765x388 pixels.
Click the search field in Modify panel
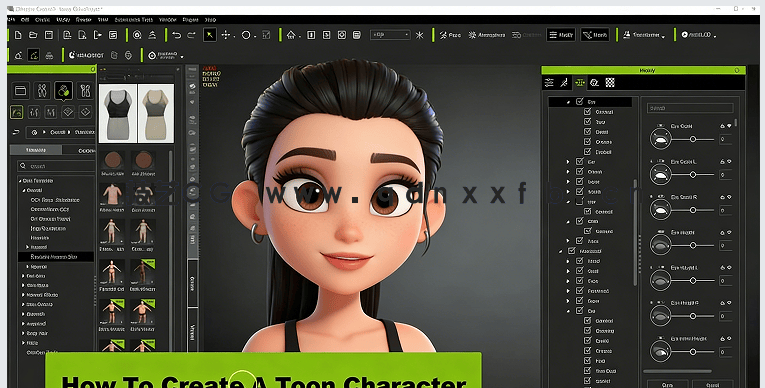click(x=690, y=108)
